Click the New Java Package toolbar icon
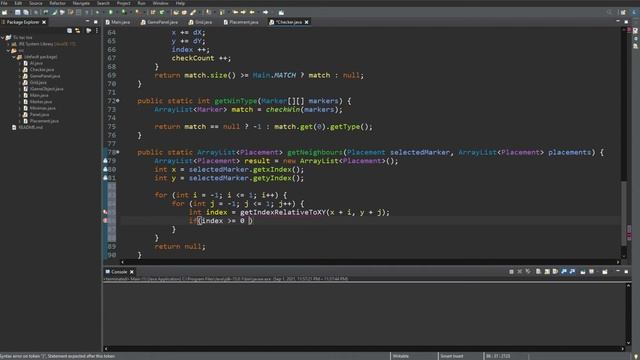The height and width of the screenshot is (360, 640). (x=153, y=12)
